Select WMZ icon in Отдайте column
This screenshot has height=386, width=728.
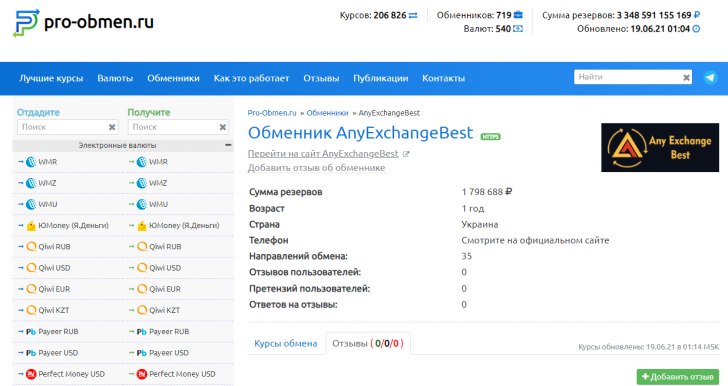31,183
